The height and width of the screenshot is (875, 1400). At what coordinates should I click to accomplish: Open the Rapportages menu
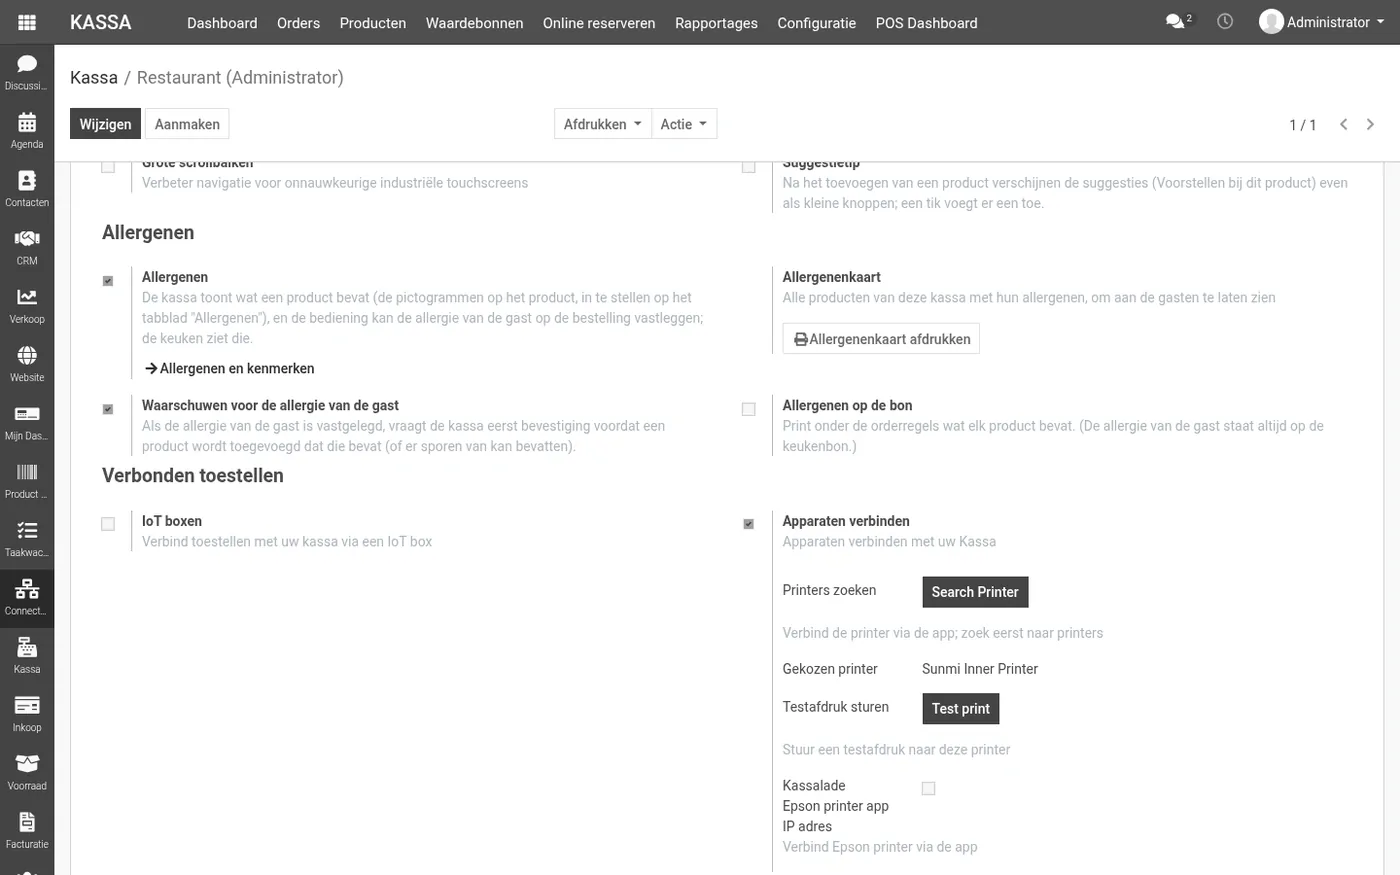[716, 22]
